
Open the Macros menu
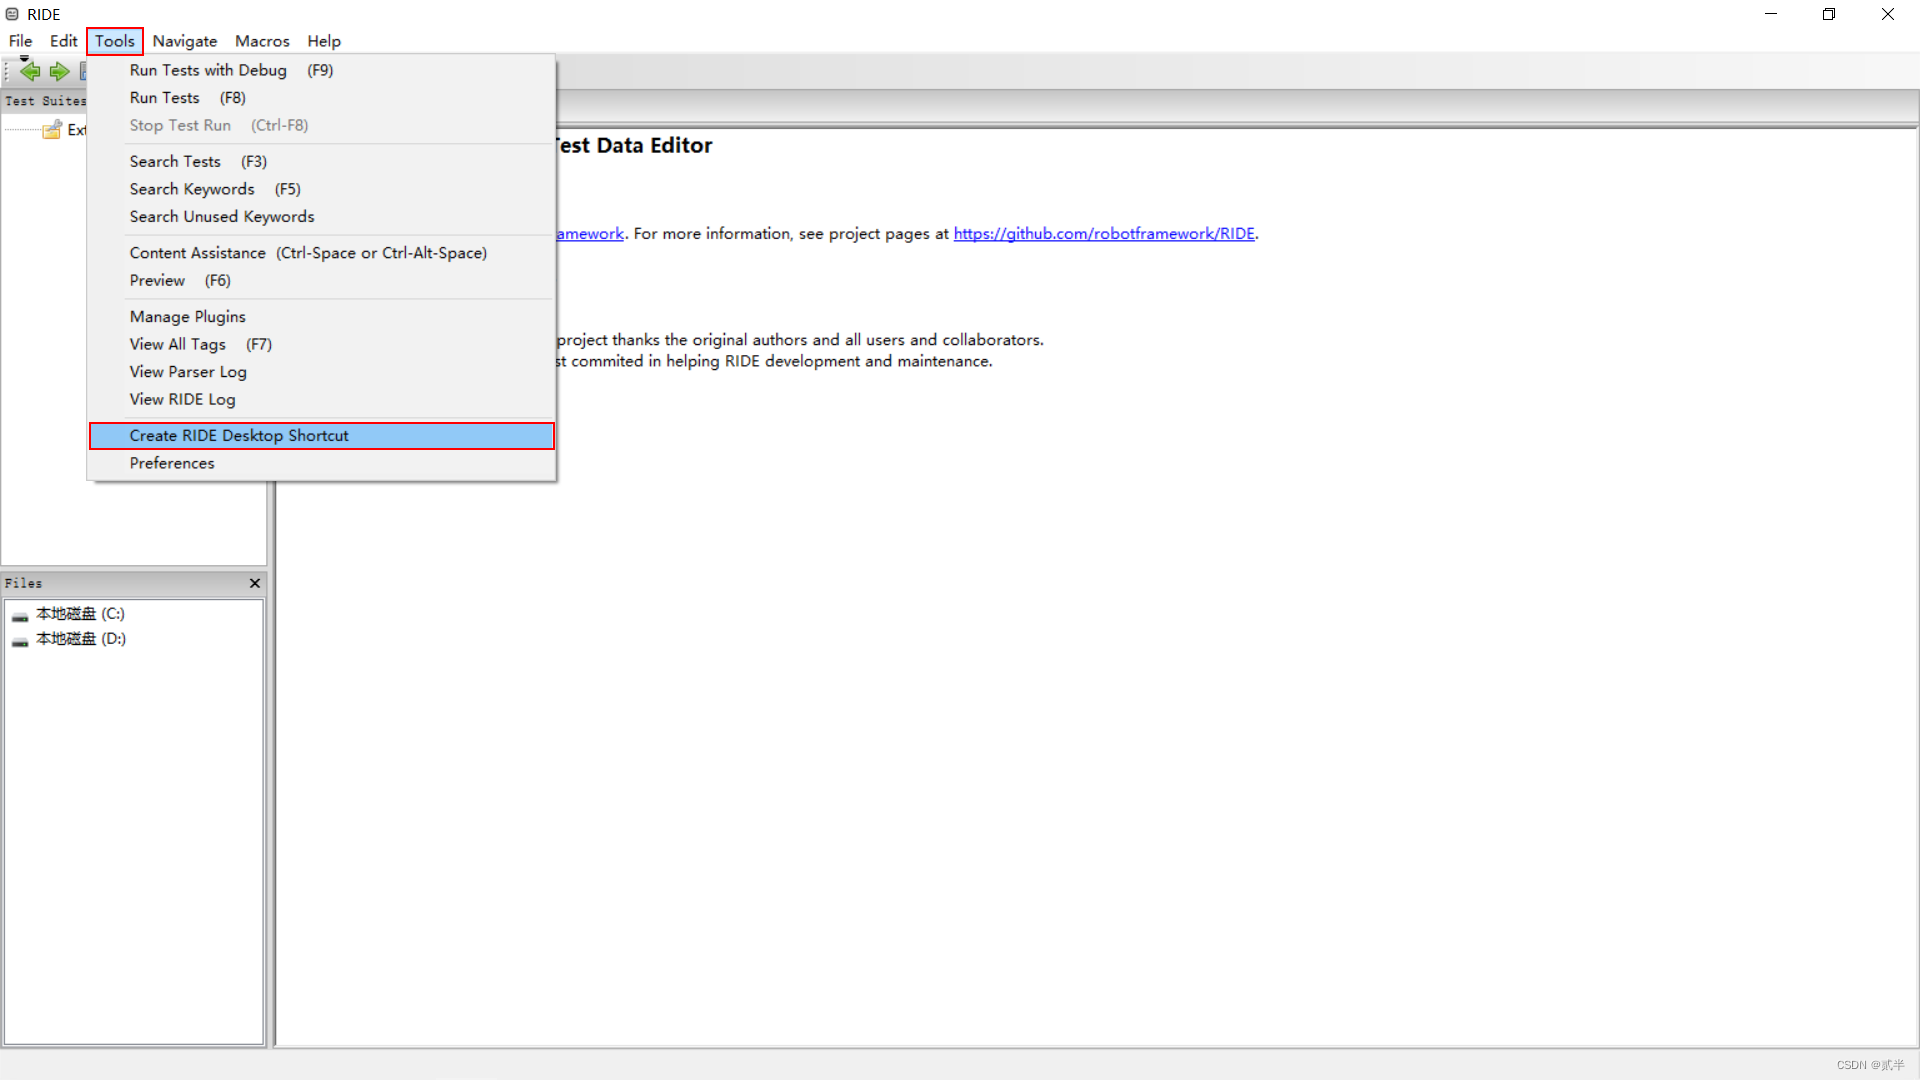click(x=262, y=41)
